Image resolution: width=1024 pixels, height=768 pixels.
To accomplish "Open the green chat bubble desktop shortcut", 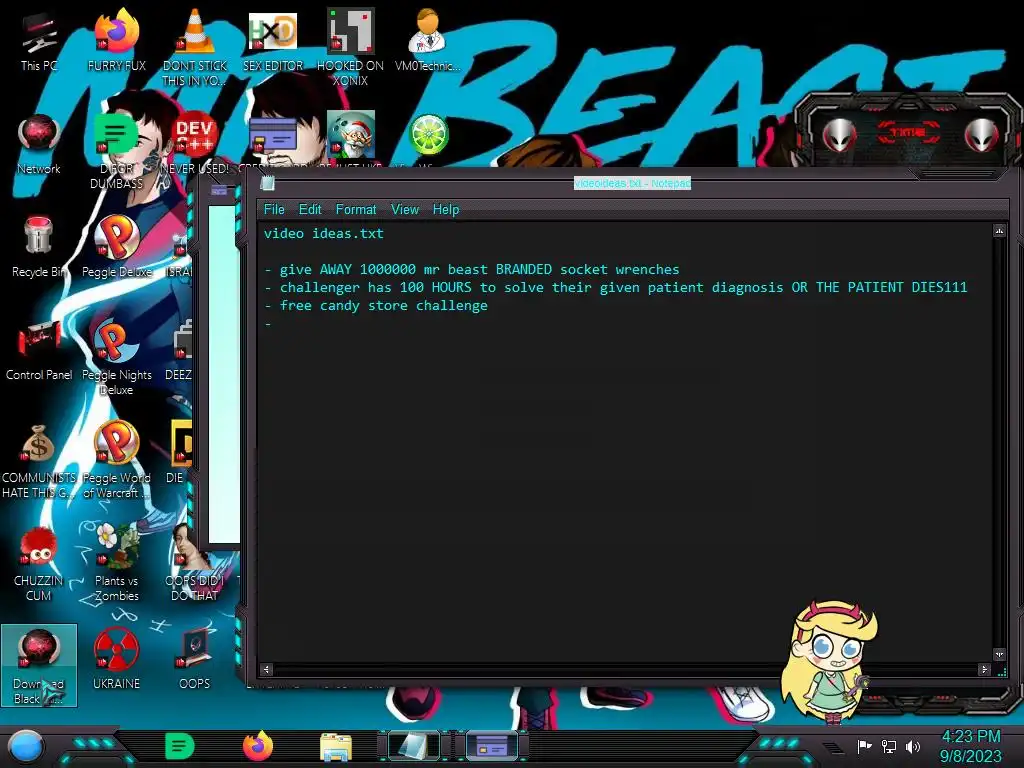I will pyautogui.click(x=116, y=150).
